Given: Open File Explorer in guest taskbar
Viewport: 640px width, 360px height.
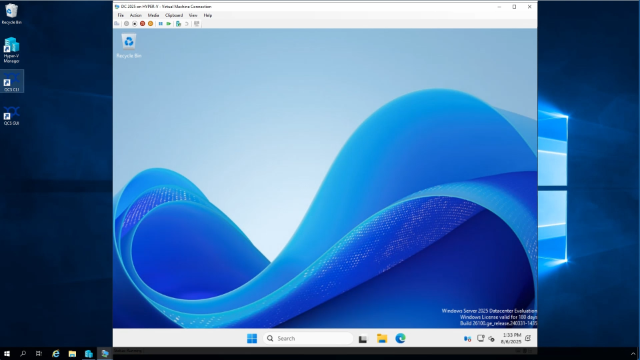Looking at the screenshot, I should [382, 338].
